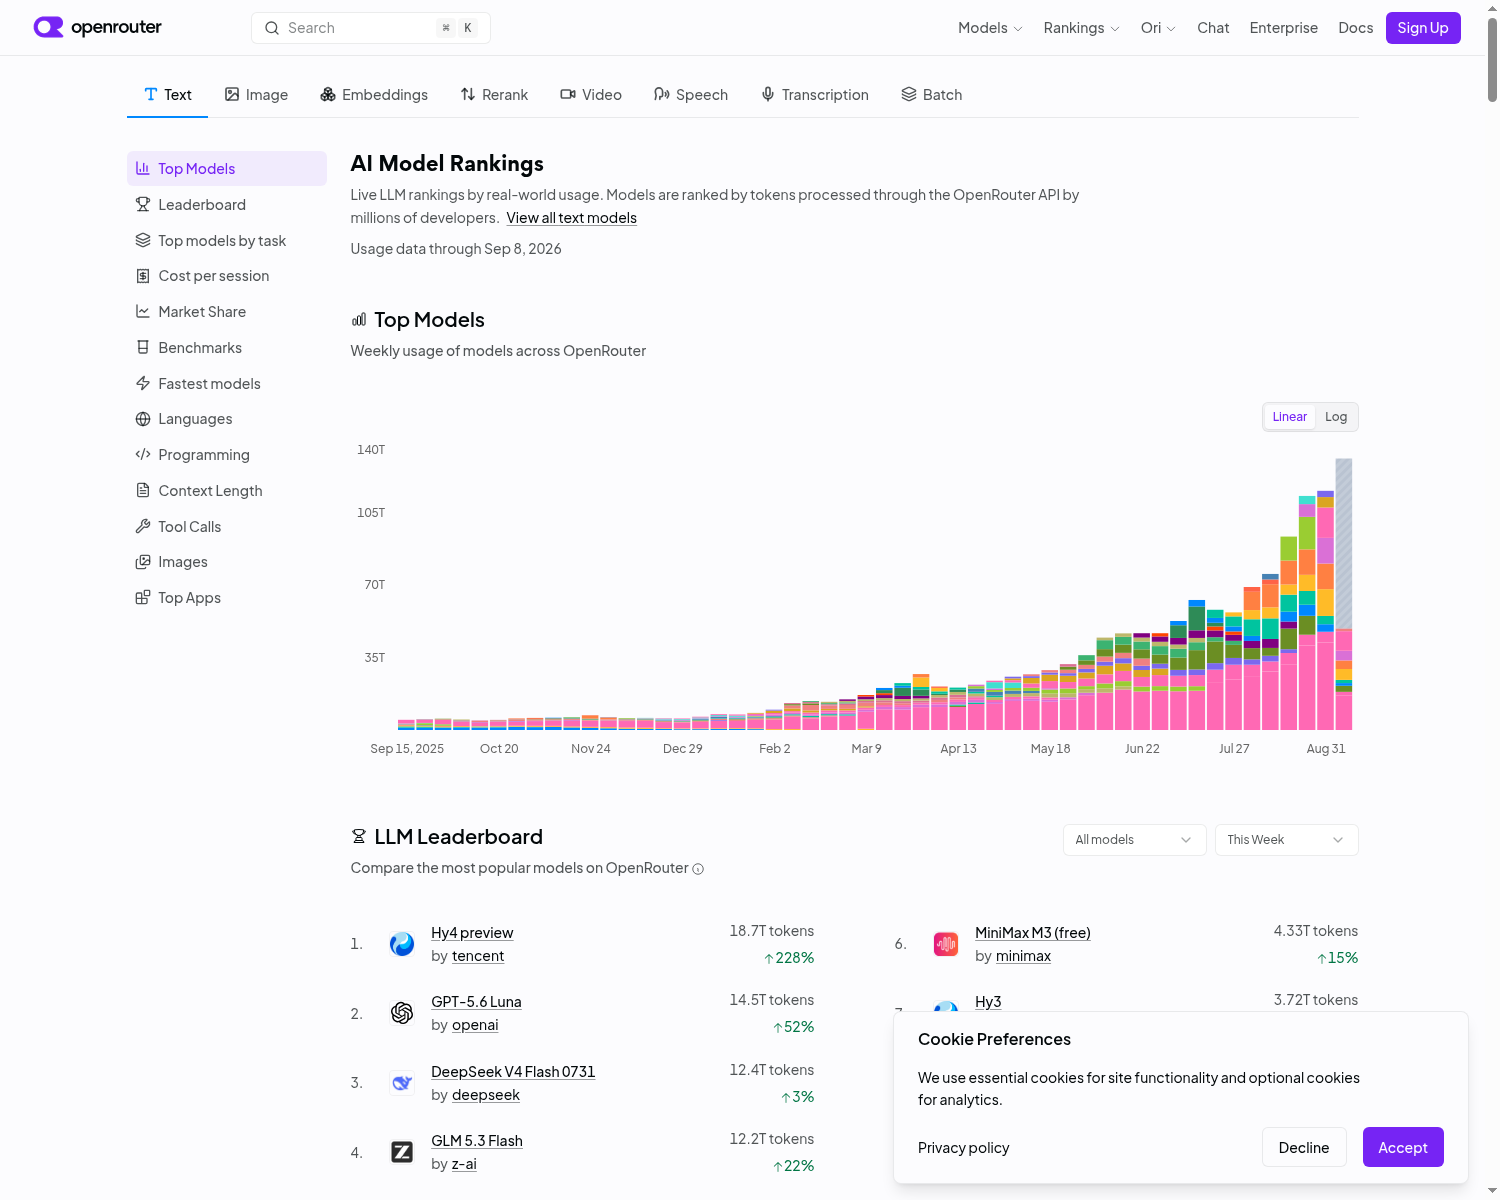The image size is (1500, 1200).
Task: Expand the Rankings navigation menu
Action: [1082, 28]
